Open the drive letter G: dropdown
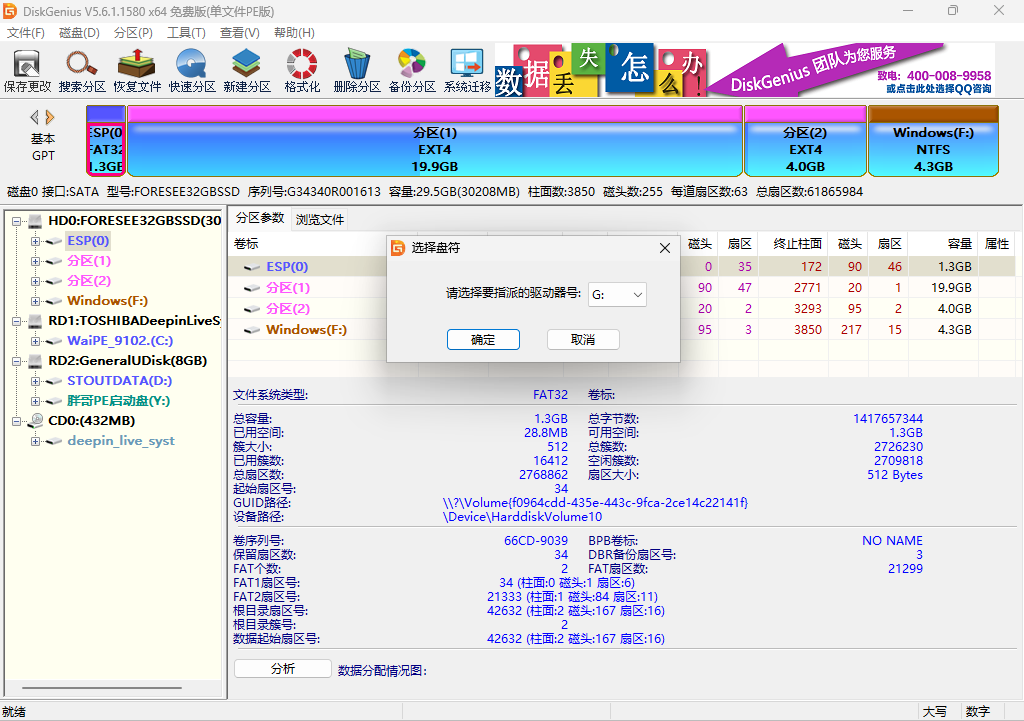Screen dimensions: 1024x721 coord(617,295)
